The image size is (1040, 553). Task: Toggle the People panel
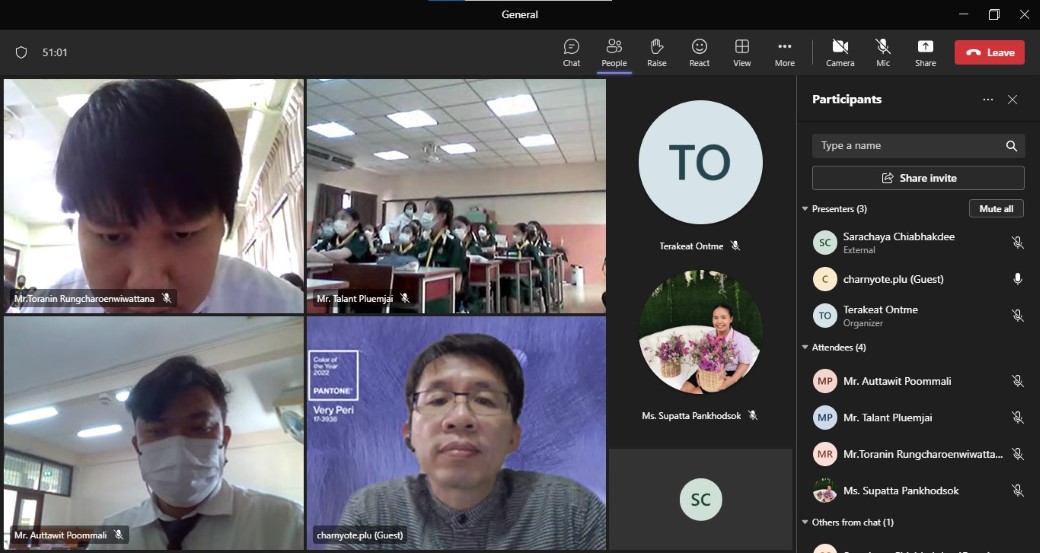point(614,52)
